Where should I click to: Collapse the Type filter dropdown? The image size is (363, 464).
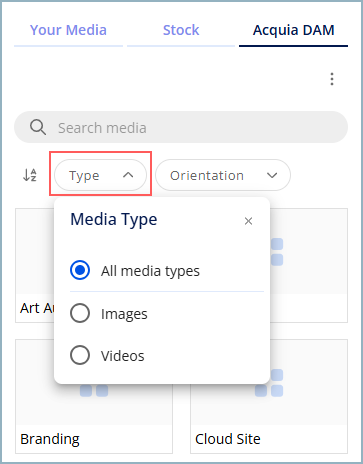pyautogui.click(x=100, y=175)
